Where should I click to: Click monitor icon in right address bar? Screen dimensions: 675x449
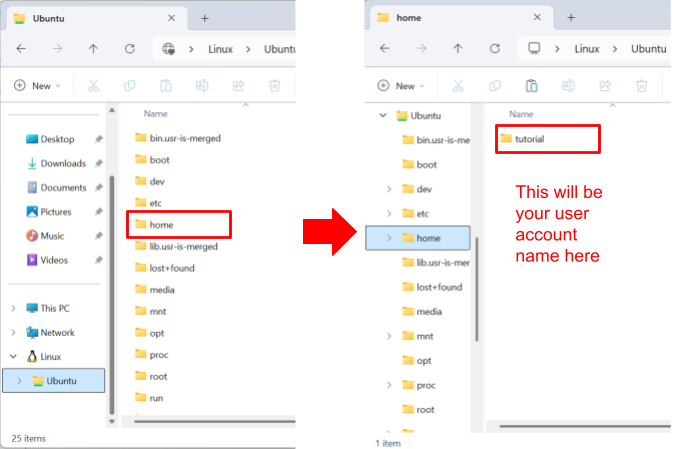click(x=534, y=48)
